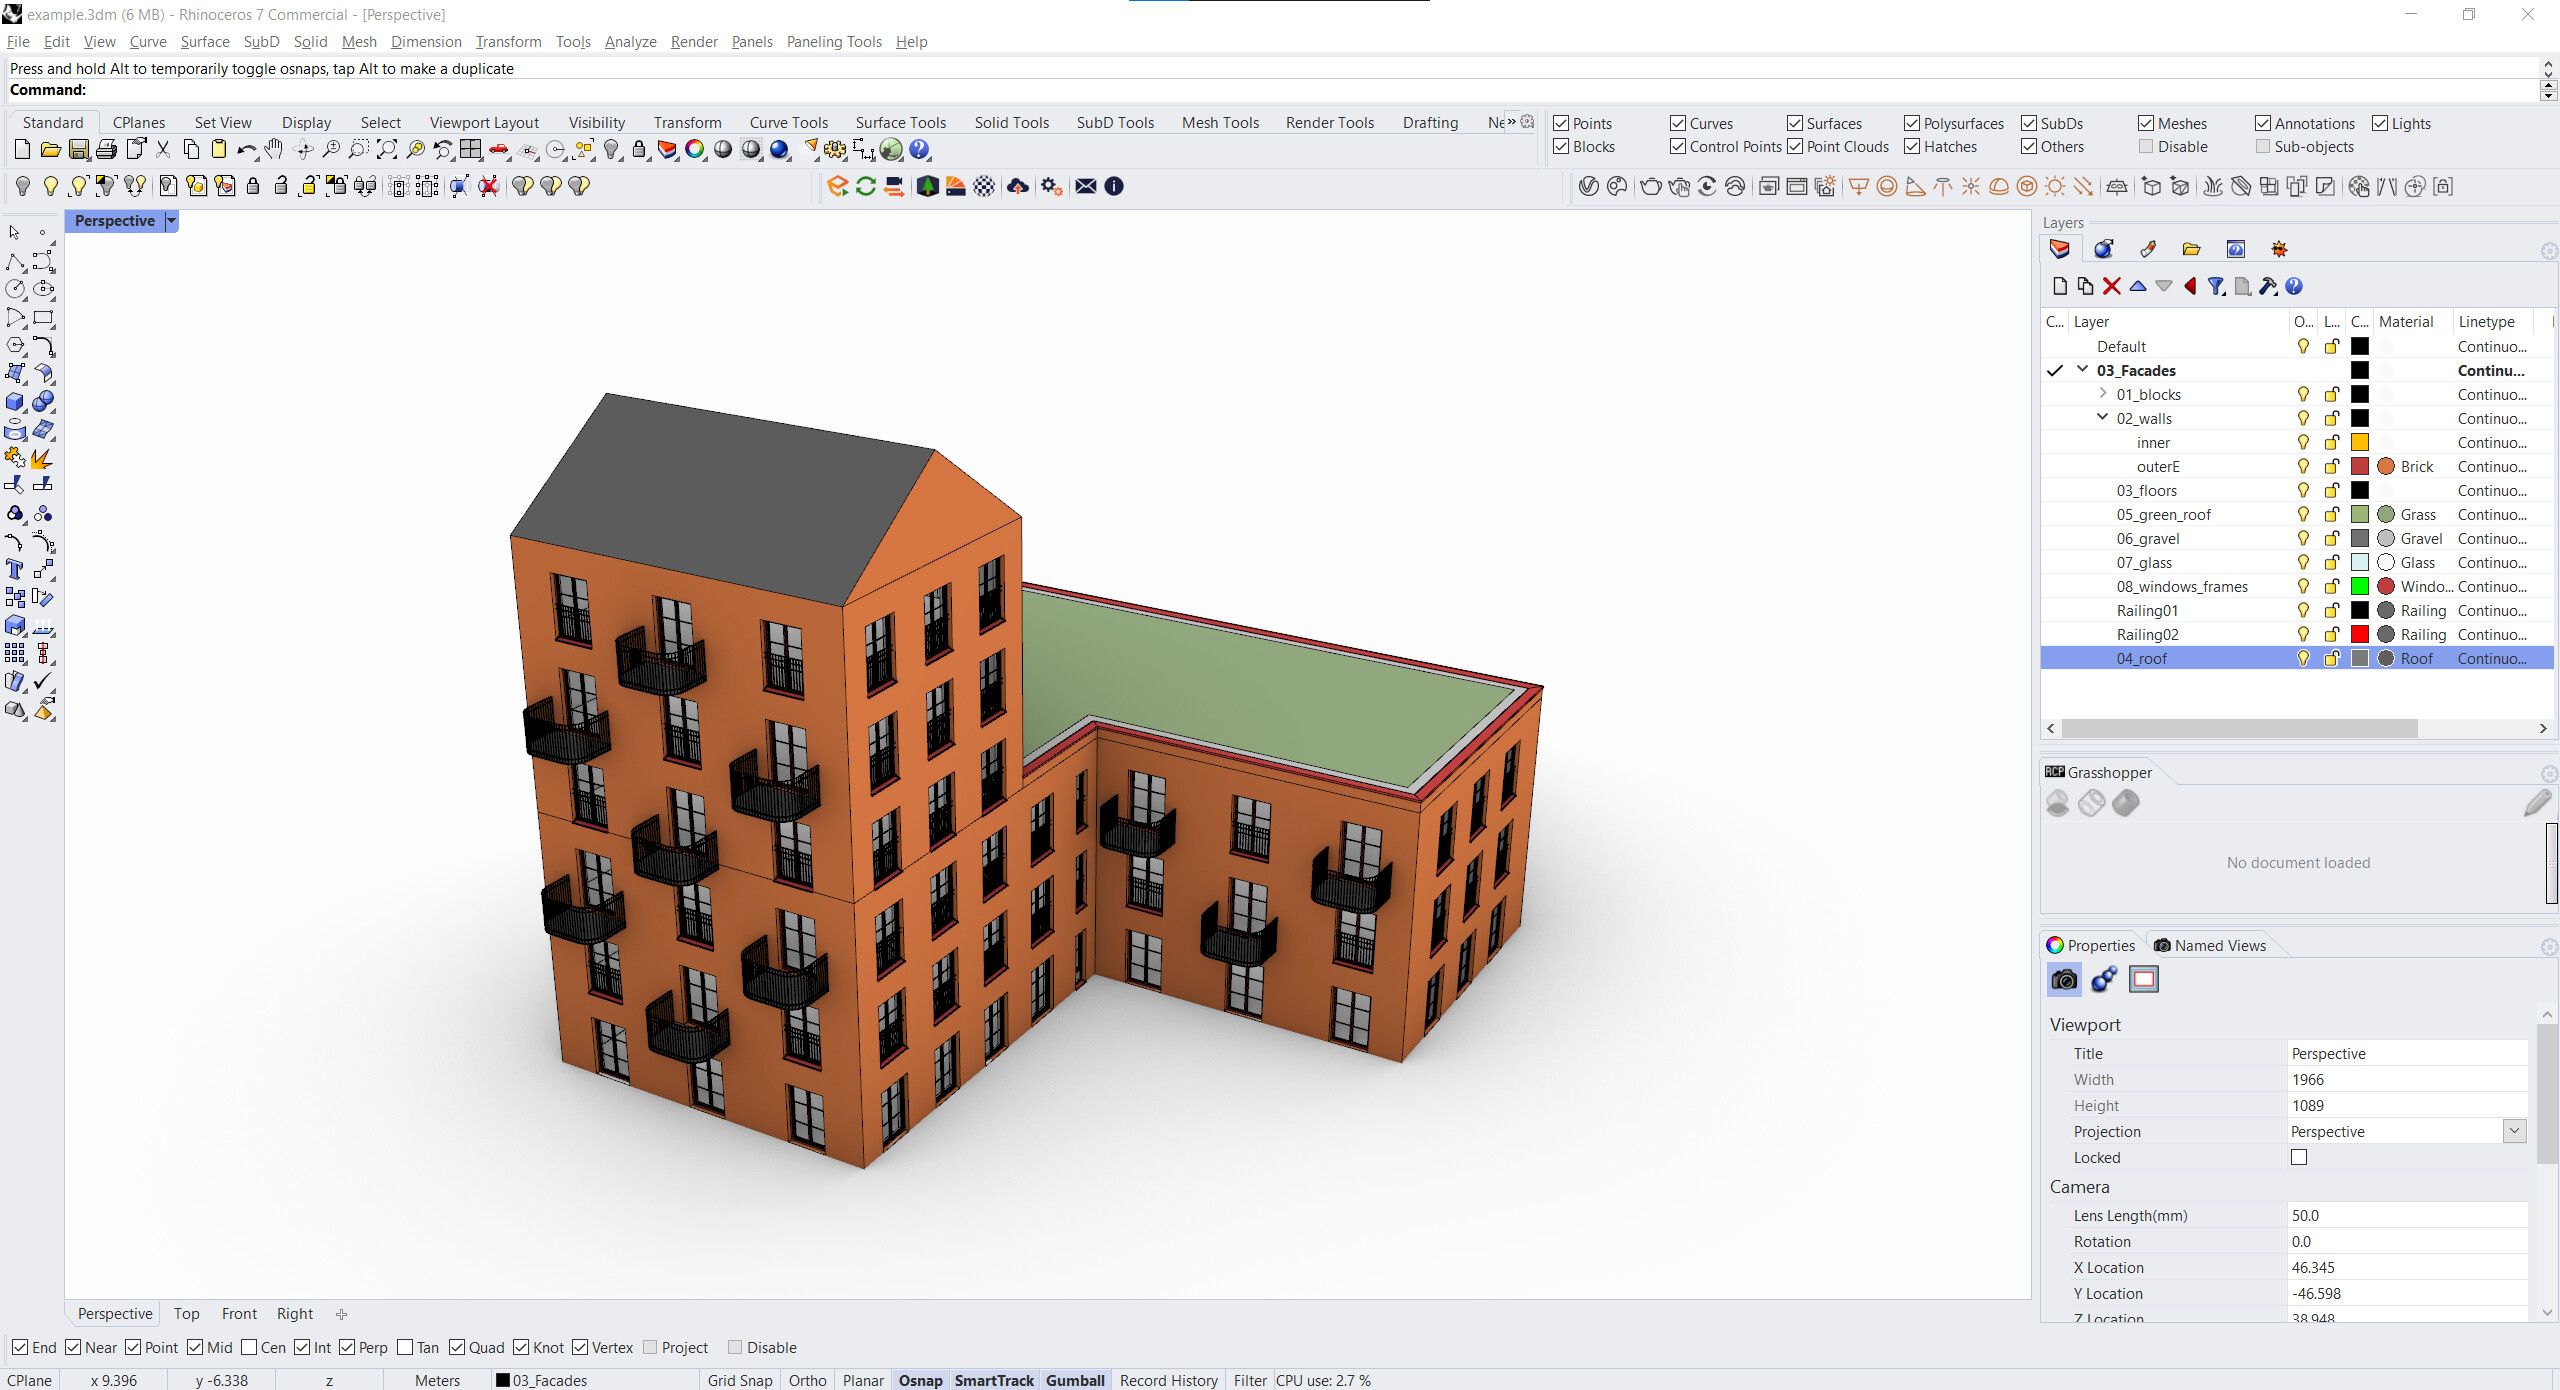
Task: Click the red car Set View icon
Action: pos(498,150)
